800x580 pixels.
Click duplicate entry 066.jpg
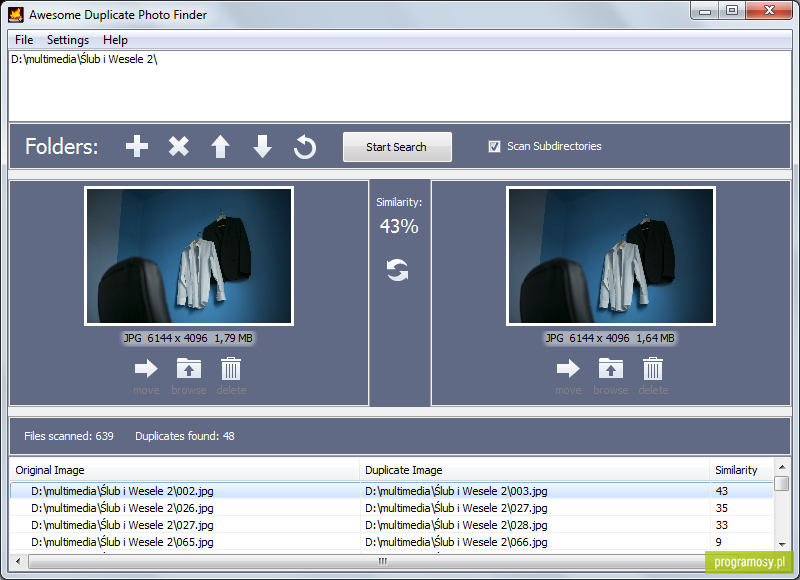[456, 541]
